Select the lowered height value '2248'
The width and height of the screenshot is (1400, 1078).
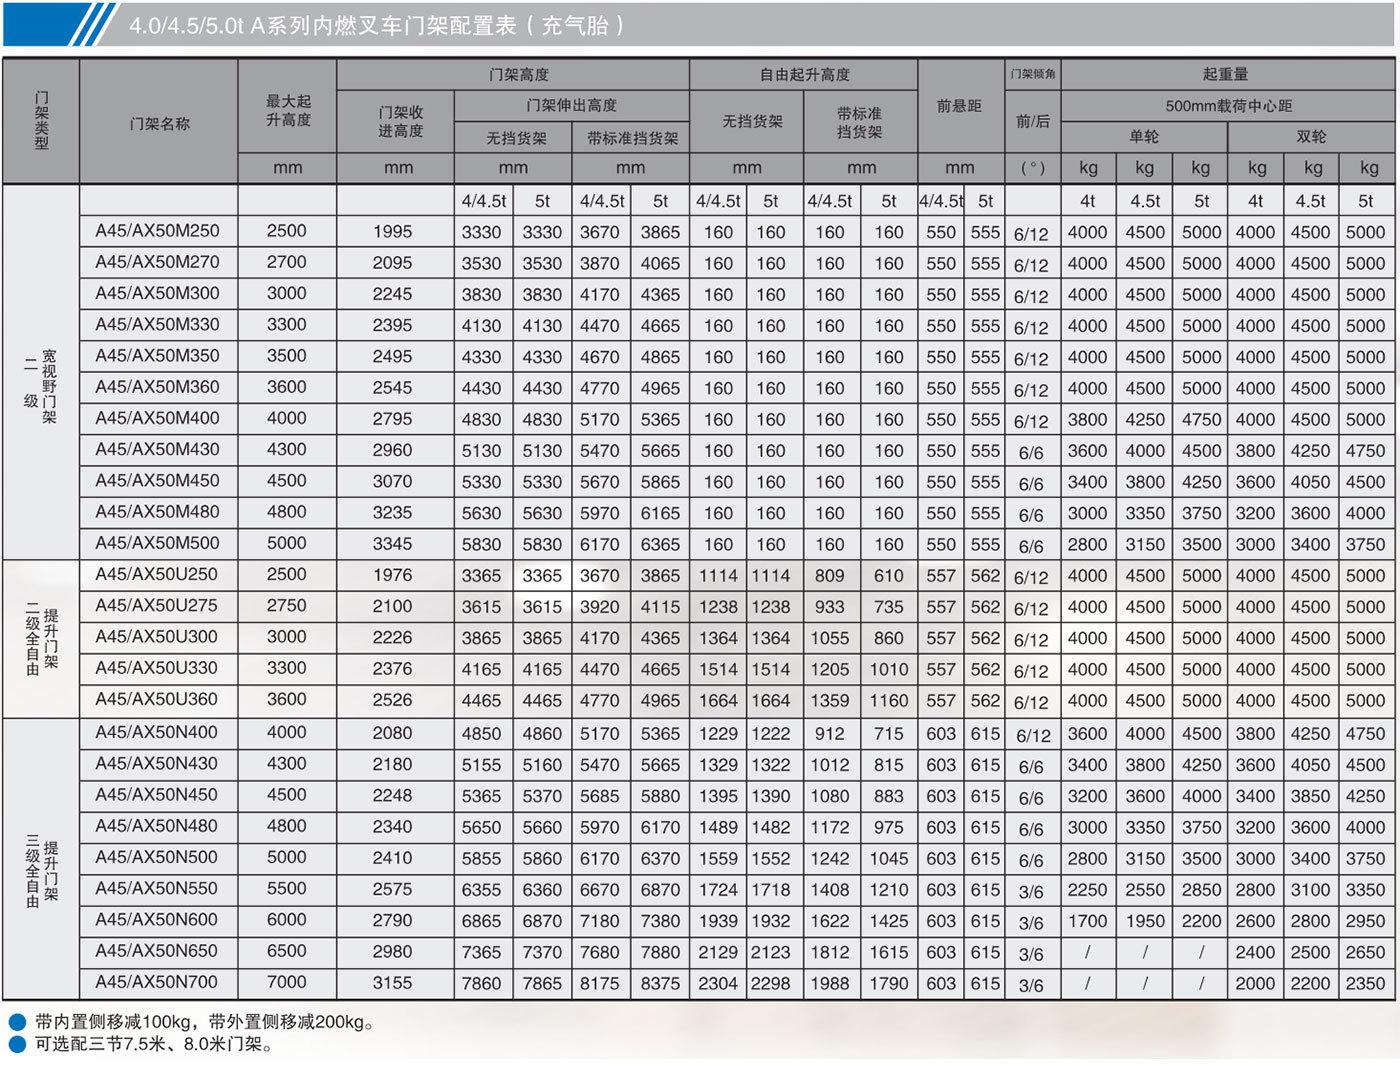pos(393,794)
